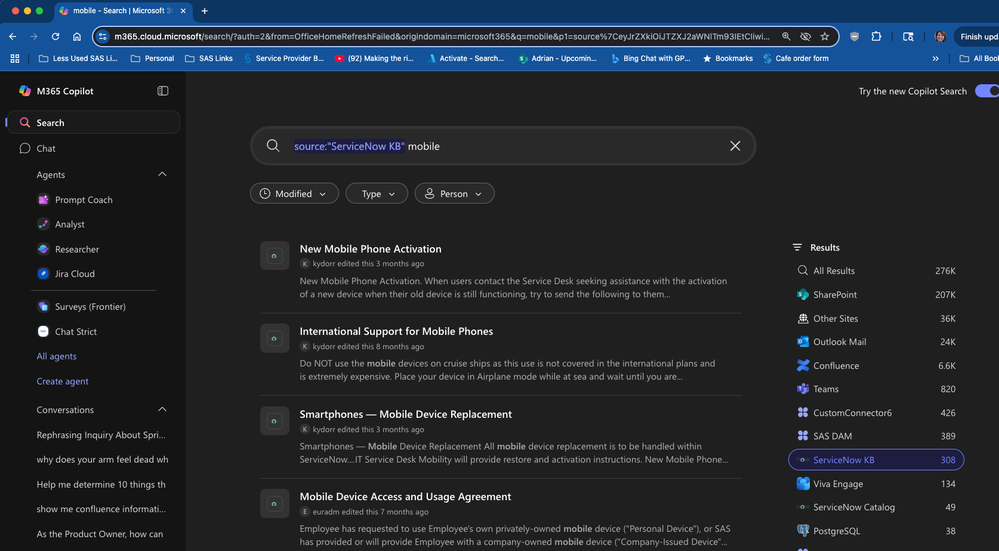Filter results by ServiceNow Catalog
This screenshot has height=551, width=999.
coord(876,508)
